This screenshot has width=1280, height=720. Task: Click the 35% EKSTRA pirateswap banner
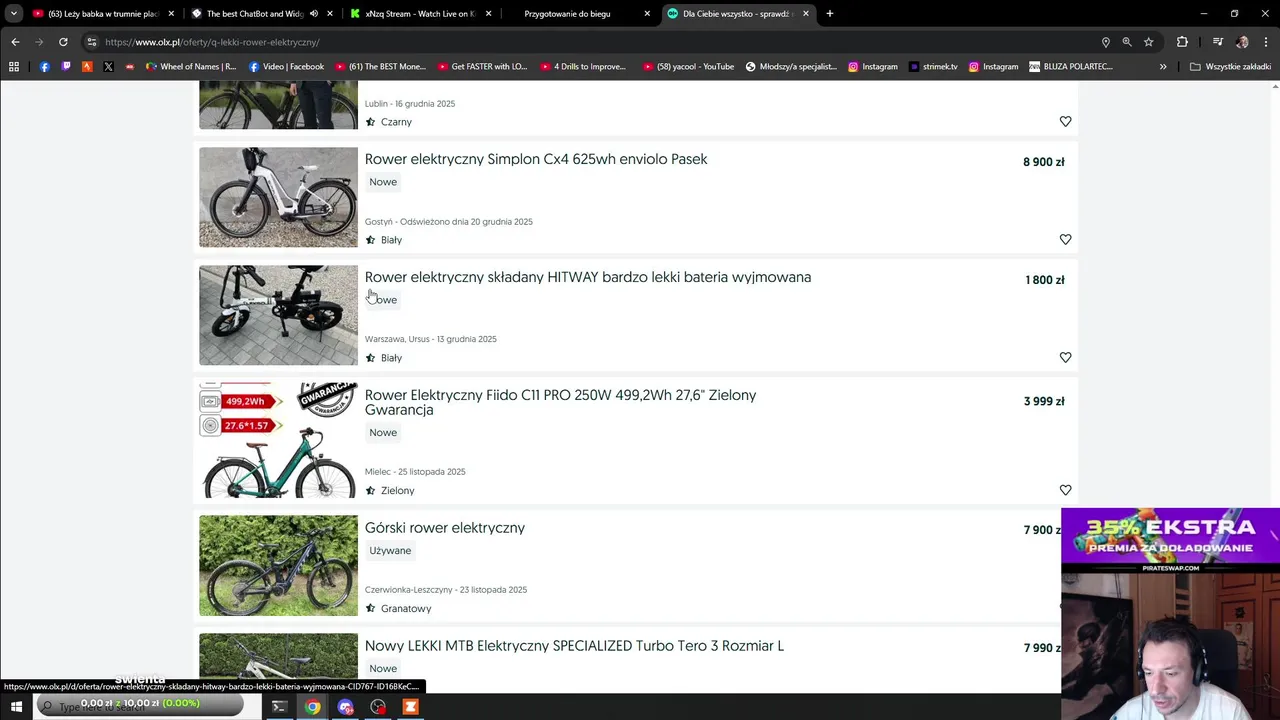[x=1170, y=540]
